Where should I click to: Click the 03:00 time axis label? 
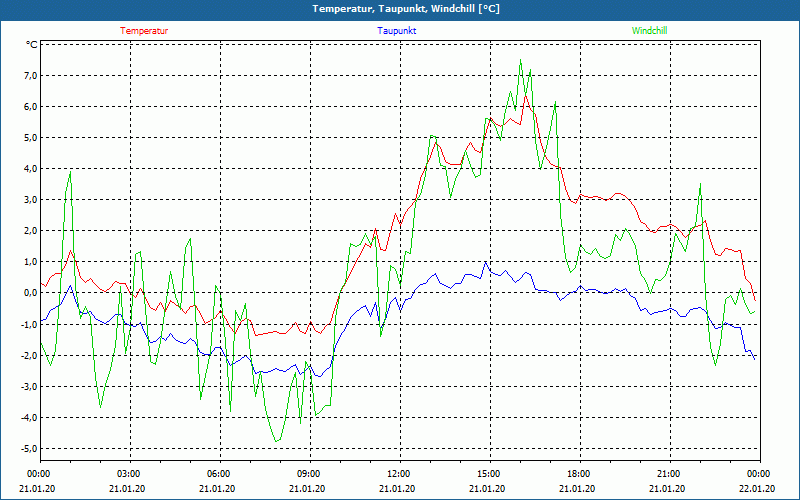click(x=128, y=474)
